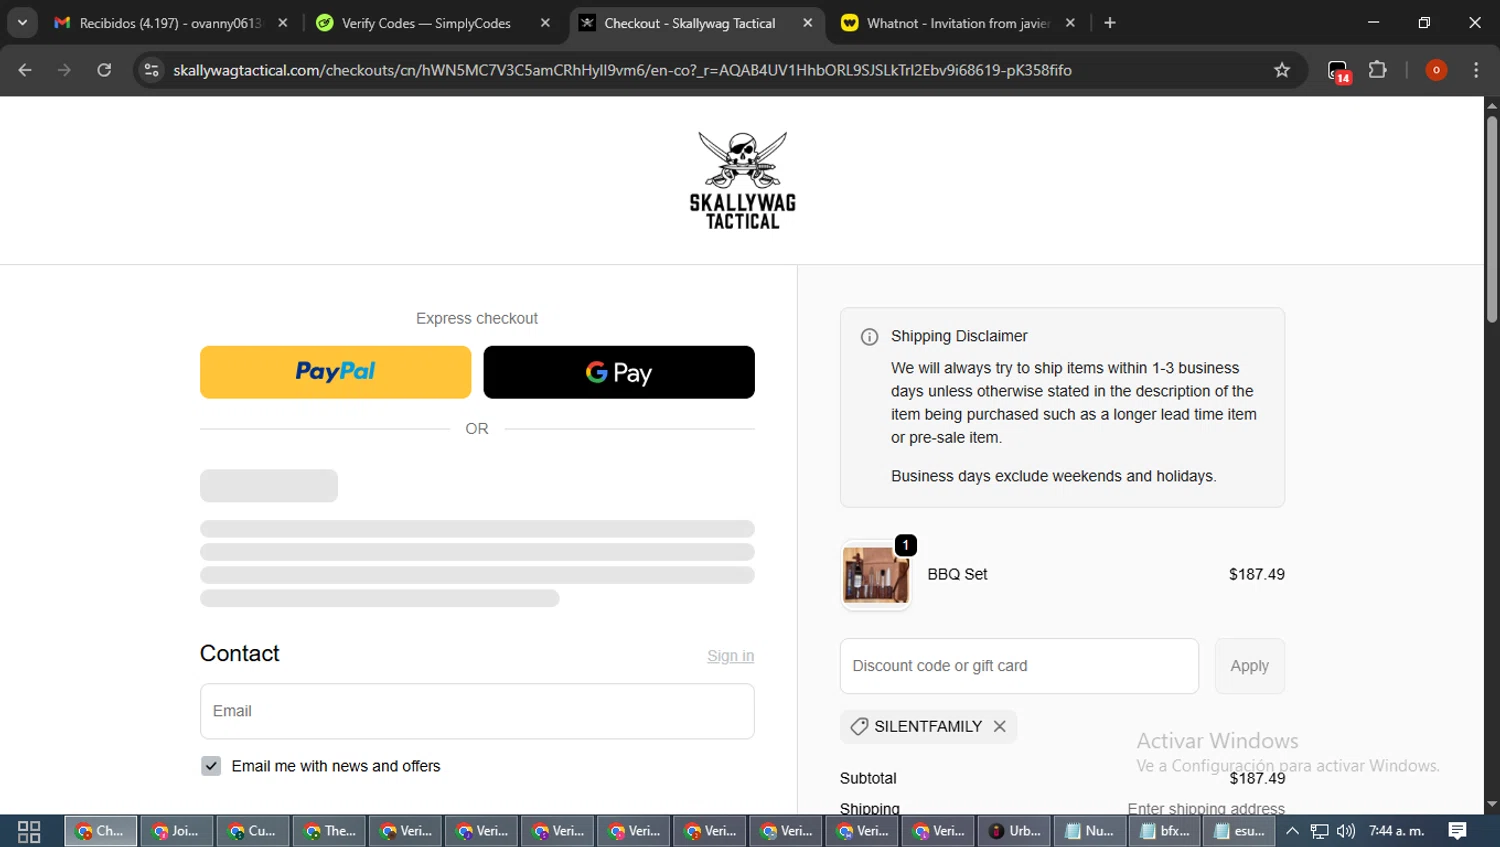Remove the SILENTFAMILY discount code

point(999,727)
